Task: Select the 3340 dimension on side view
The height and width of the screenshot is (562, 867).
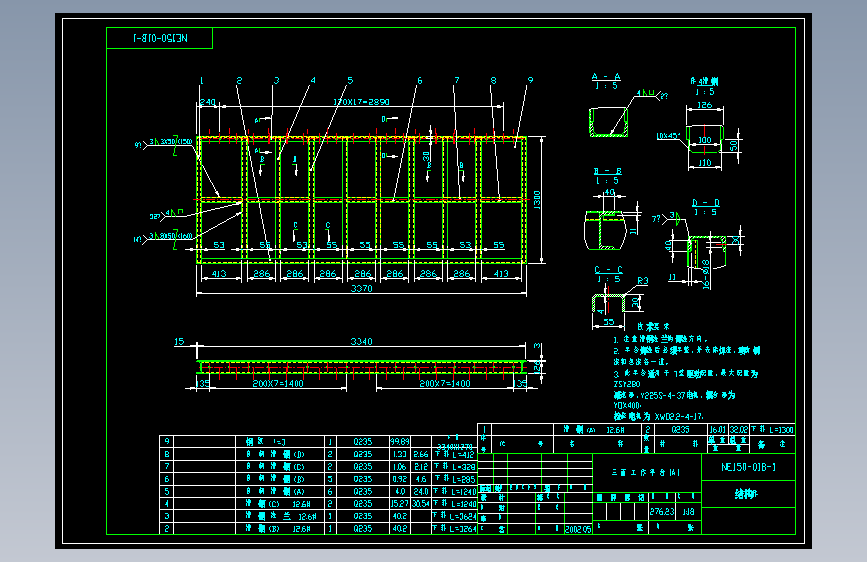Action: 361,341
